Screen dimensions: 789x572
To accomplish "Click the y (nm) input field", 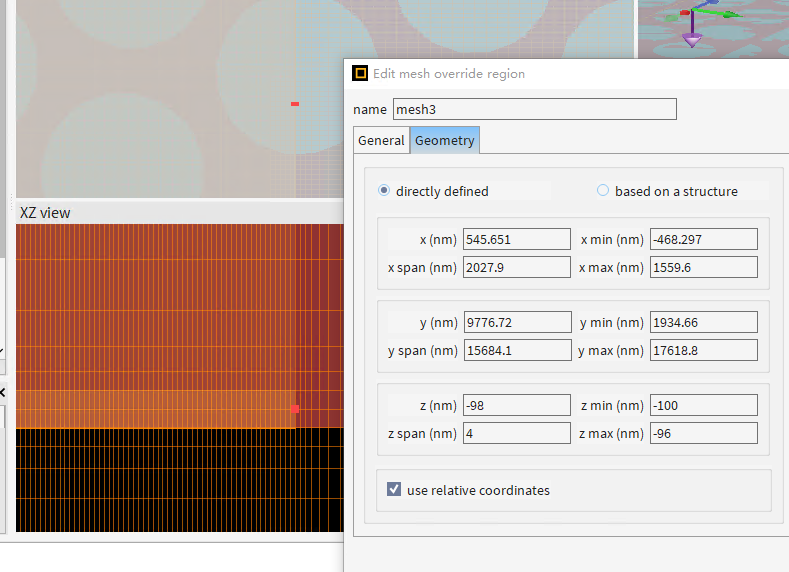I will pos(517,322).
